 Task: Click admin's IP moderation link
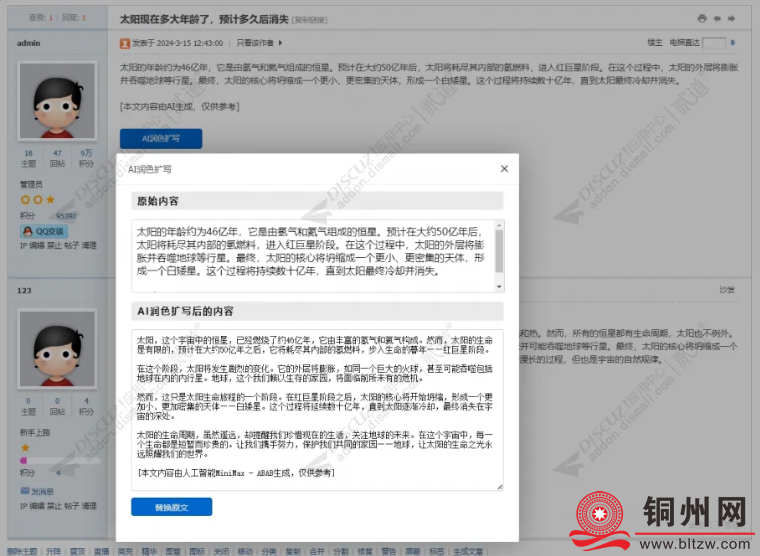point(23,246)
